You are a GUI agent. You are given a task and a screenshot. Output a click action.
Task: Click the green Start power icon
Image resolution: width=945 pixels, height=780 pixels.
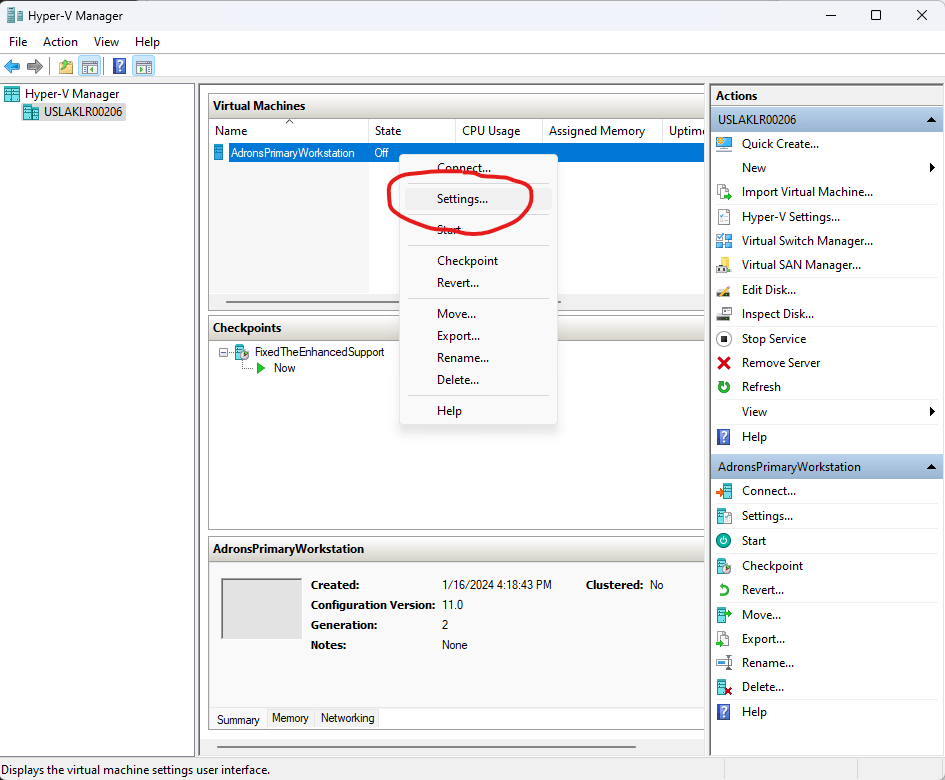724,541
